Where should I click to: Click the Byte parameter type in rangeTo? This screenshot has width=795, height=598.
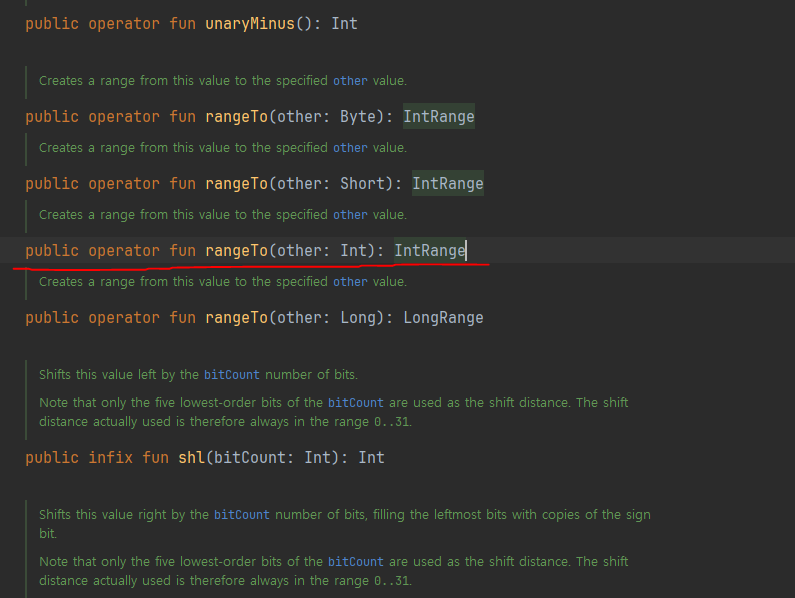(357, 117)
